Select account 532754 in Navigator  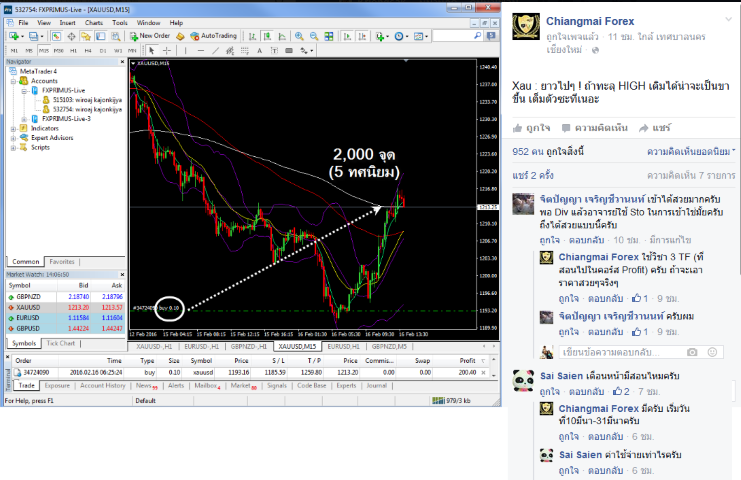tap(82, 109)
